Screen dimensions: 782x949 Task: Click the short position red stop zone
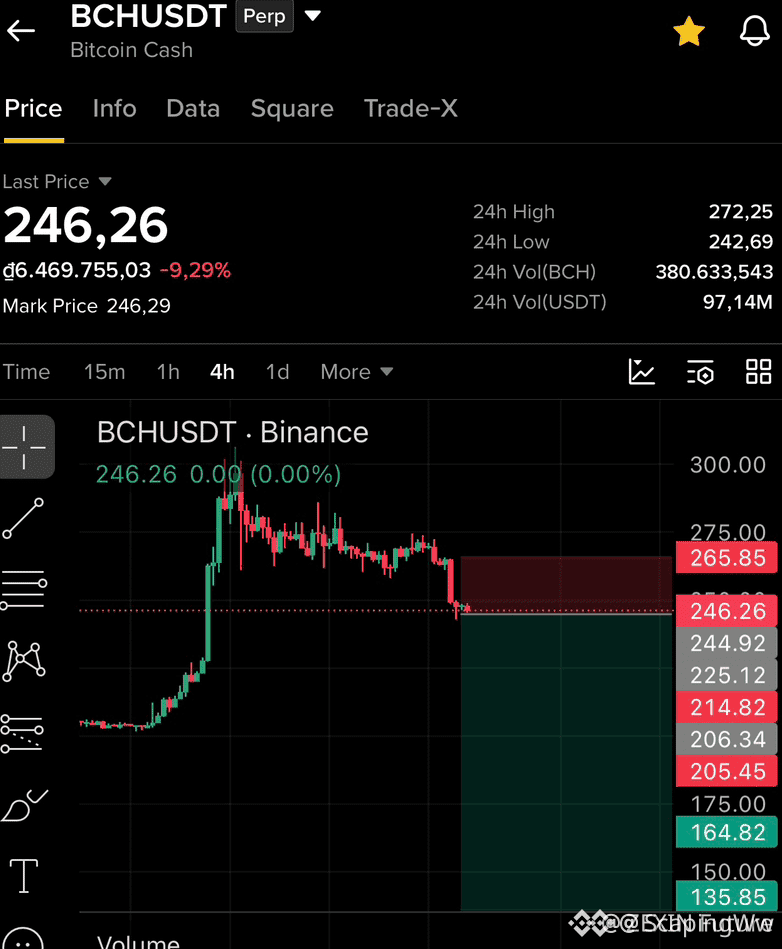pos(567,583)
